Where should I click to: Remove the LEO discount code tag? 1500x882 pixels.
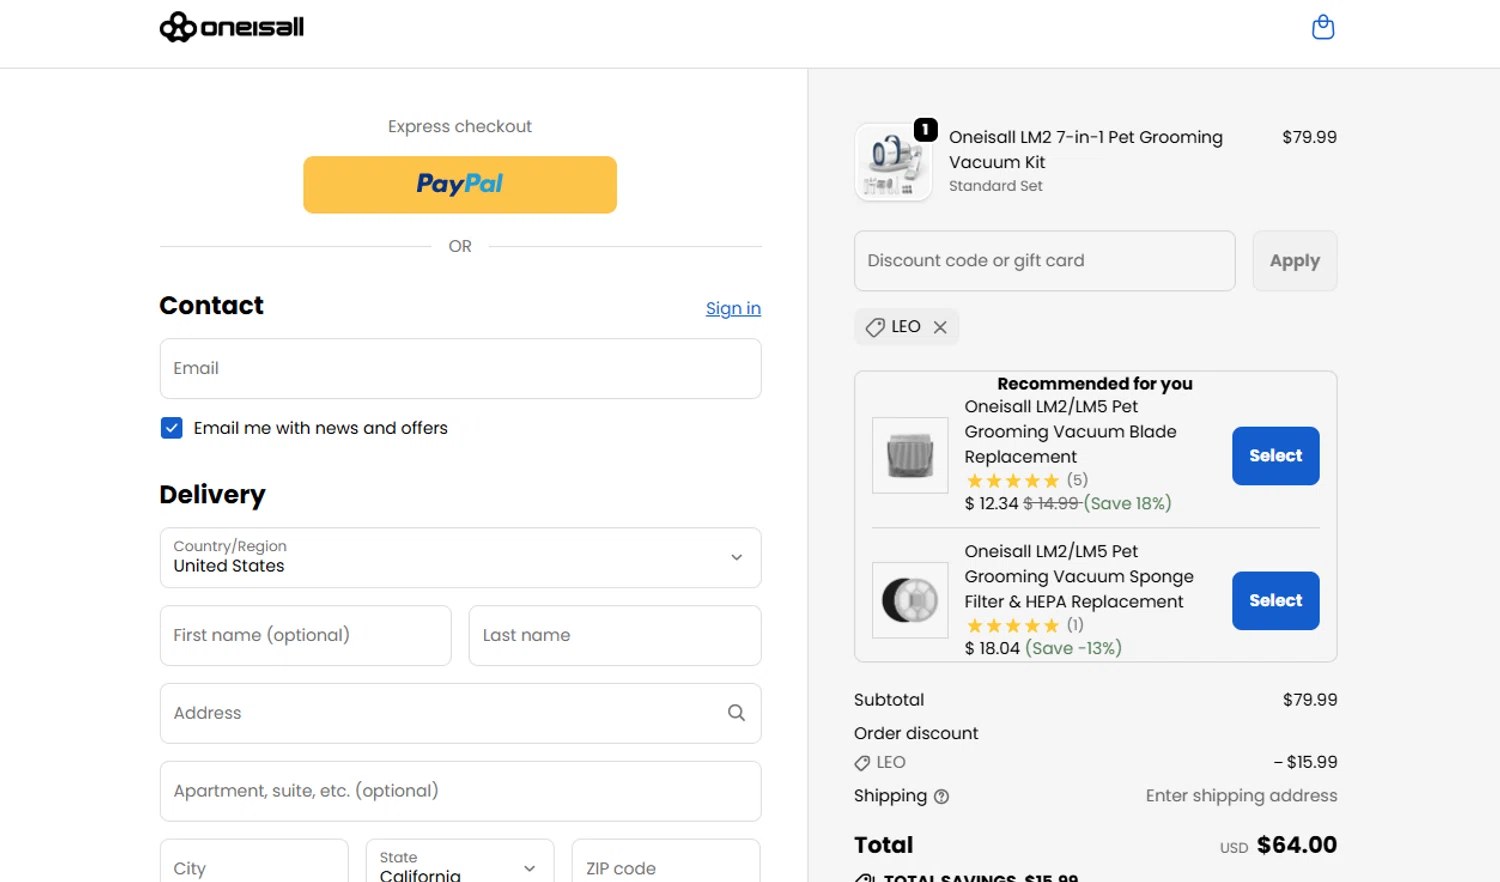(x=940, y=327)
